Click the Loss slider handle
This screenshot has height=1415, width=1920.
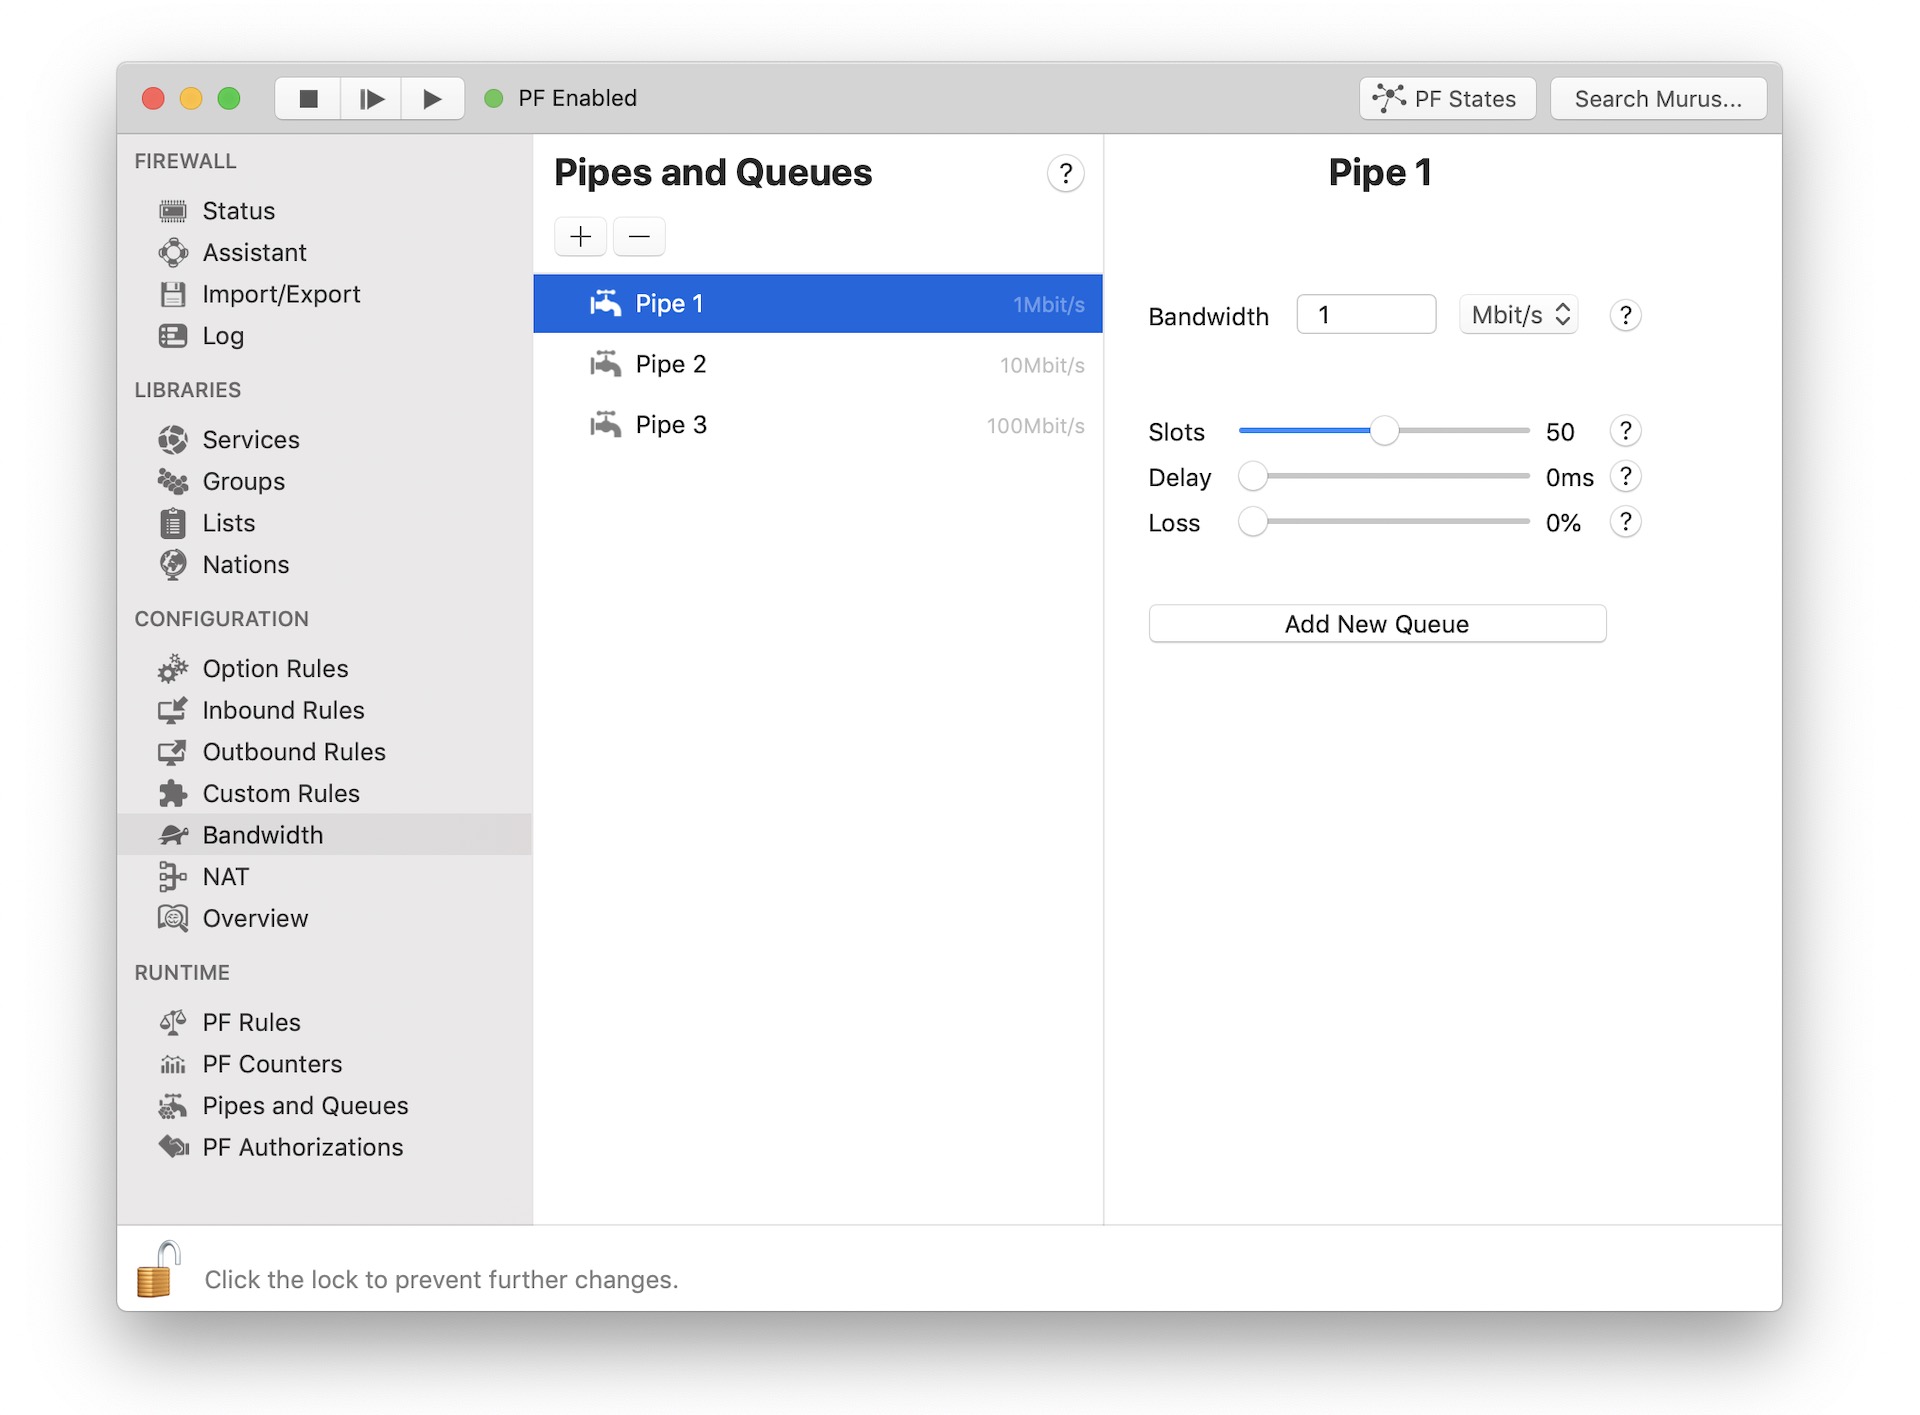(x=1253, y=522)
